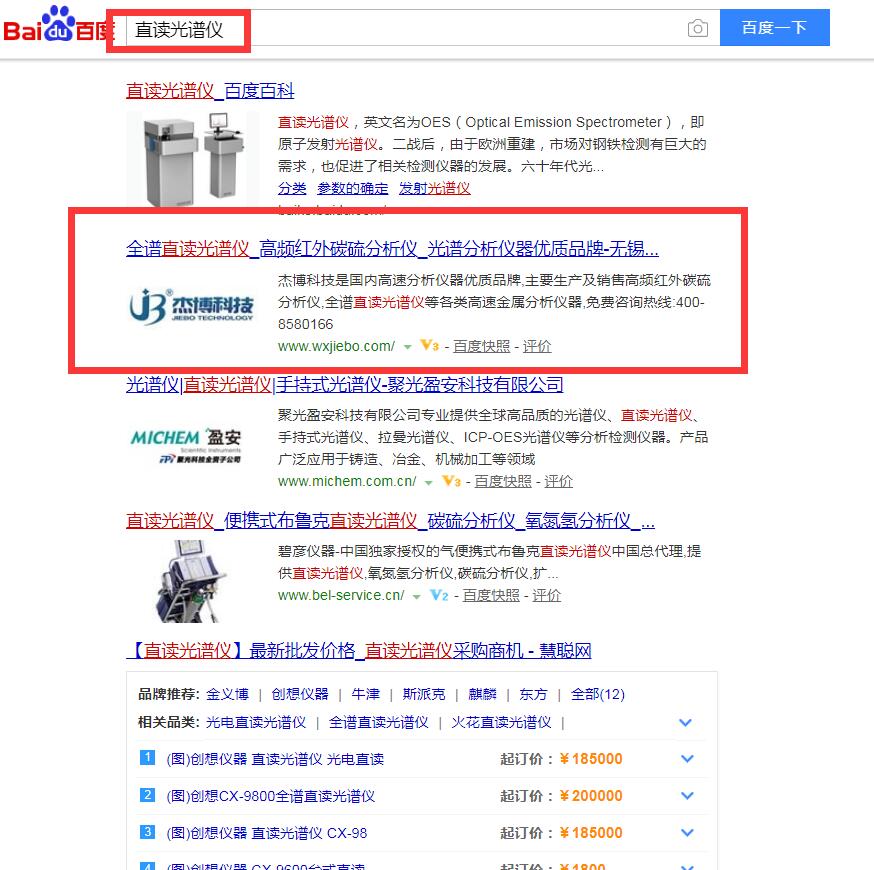The height and width of the screenshot is (870, 874).
Task: Click the spectrometer image in Baike result
Action: [192, 160]
